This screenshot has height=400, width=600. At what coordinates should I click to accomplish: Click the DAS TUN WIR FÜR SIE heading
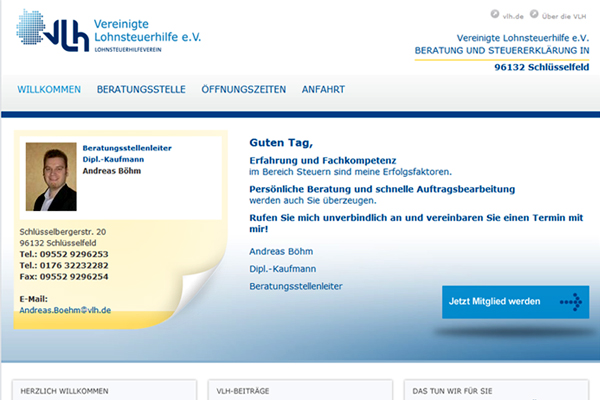pos(452,391)
